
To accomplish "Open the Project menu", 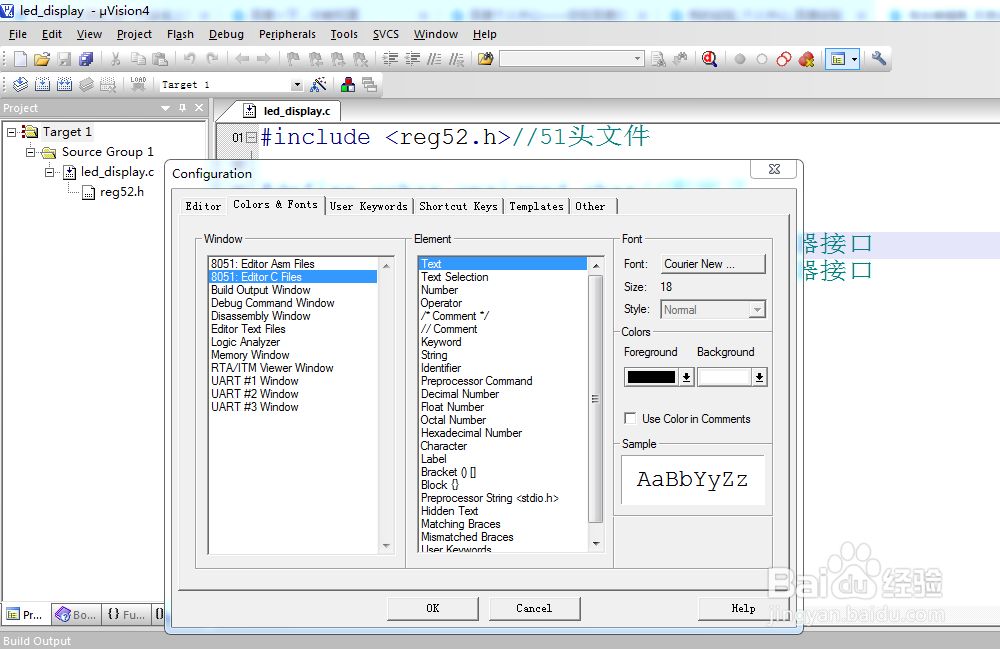I will [x=134, y=34].
